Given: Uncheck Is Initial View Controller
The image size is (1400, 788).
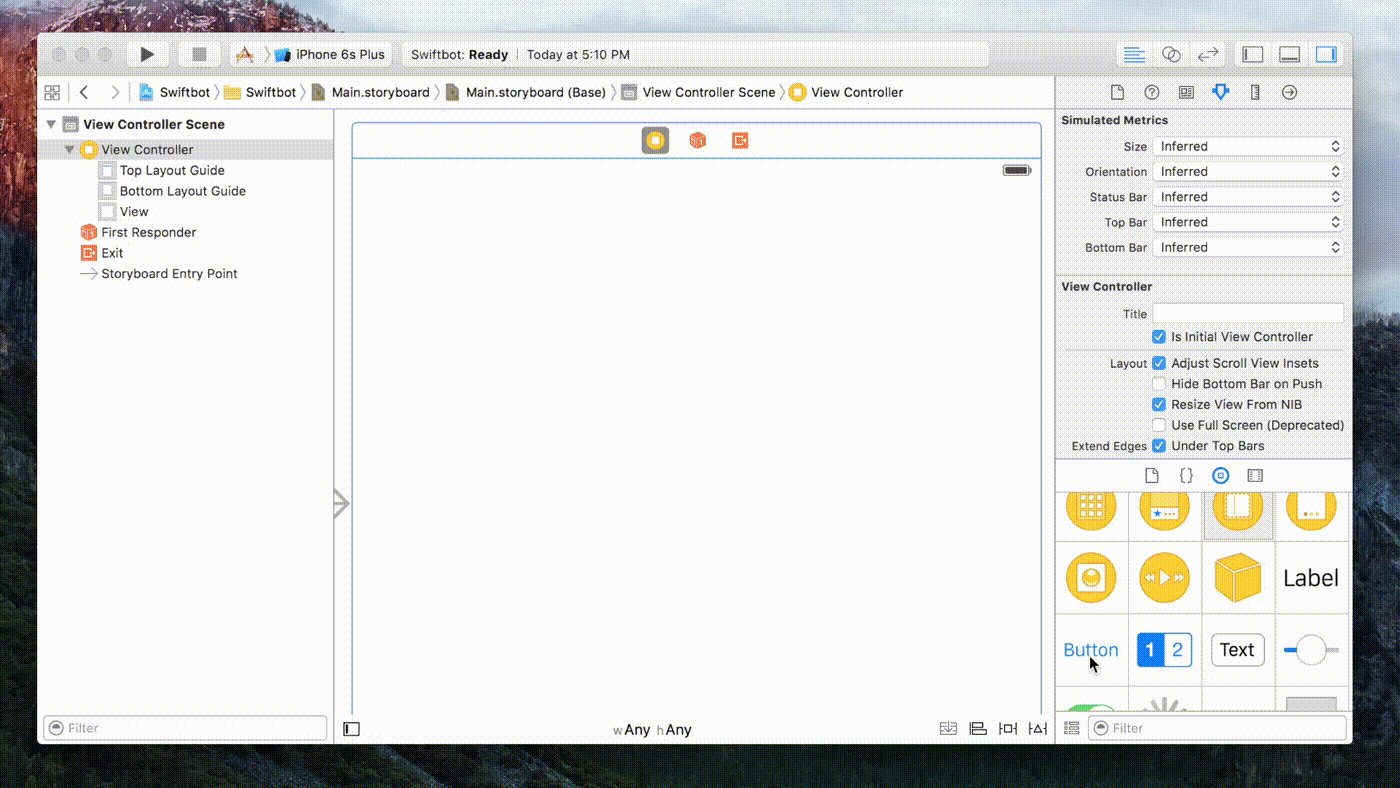Looking at the screenshot, I should tap(1159, 337).
